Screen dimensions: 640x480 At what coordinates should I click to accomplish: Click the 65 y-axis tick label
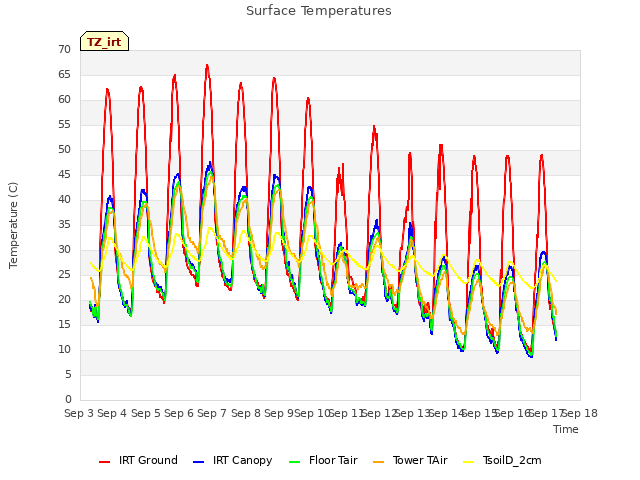pyautogui.click(x=64, y=74)
